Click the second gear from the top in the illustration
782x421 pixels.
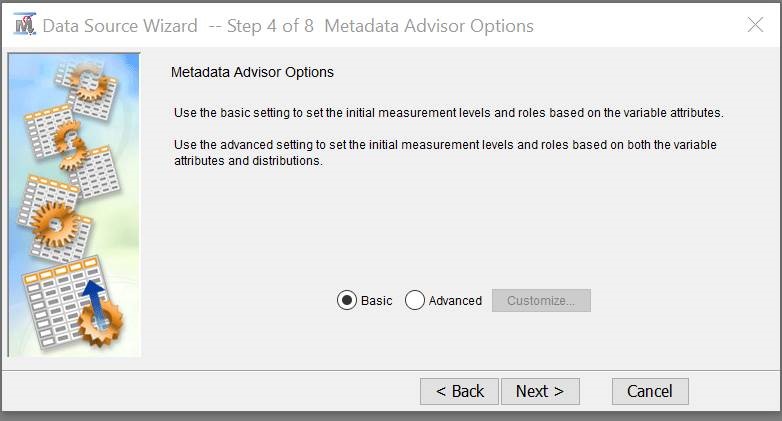70,145
